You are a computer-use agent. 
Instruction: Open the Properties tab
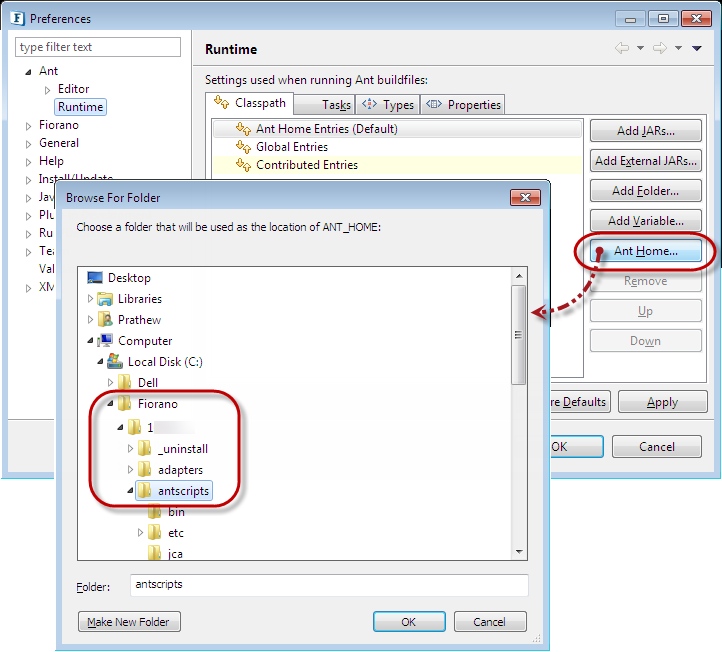(x=463, y=105)
